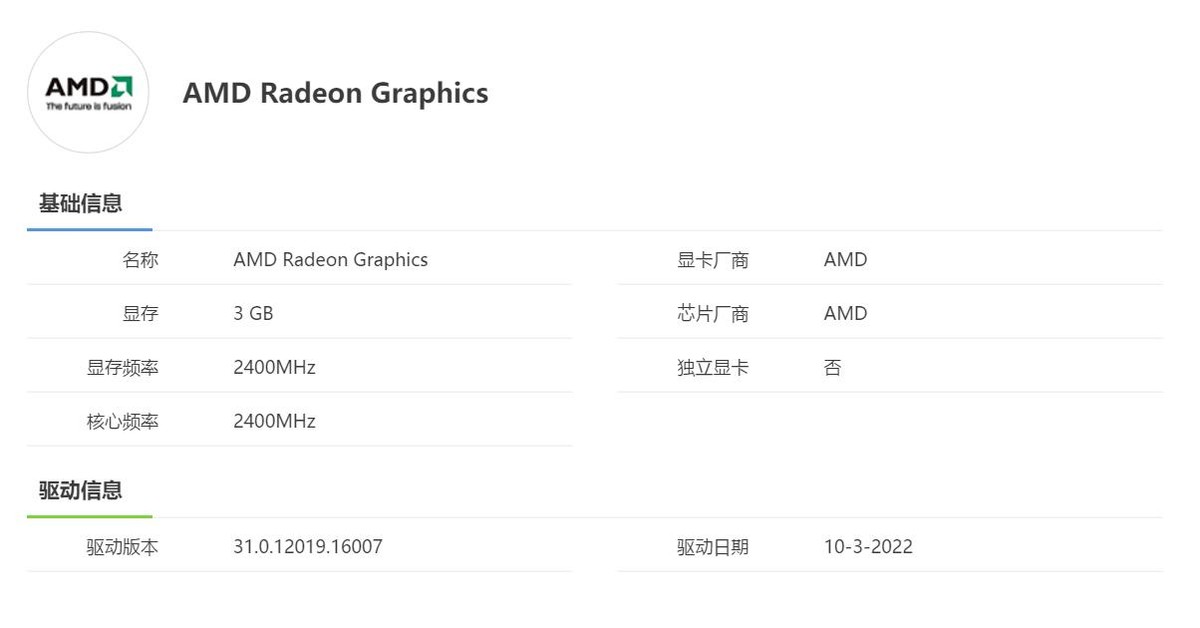Viewport: 1200px width, 628px height.
Task: Click the 名称 field label
Action: (x=140, y=260)
